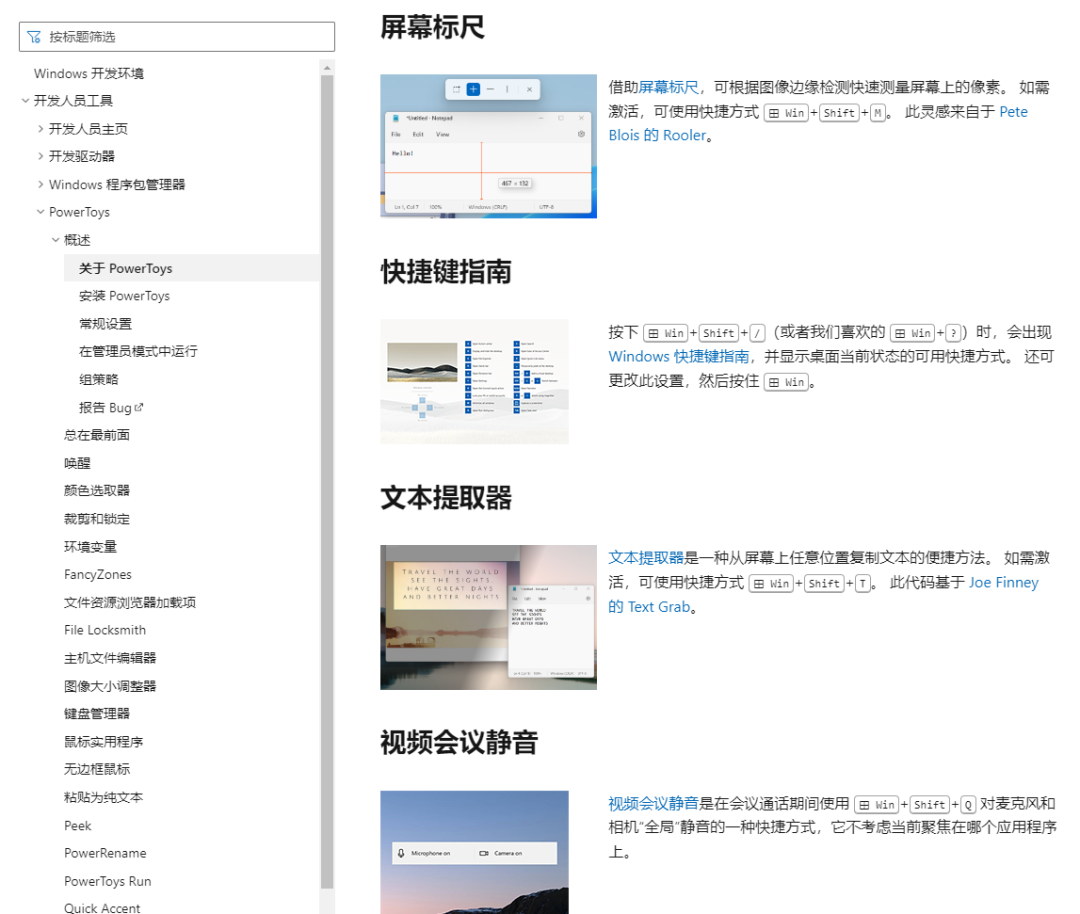Open the 无边框鼠标 page
1080x914 pixels.
[97, 769]
